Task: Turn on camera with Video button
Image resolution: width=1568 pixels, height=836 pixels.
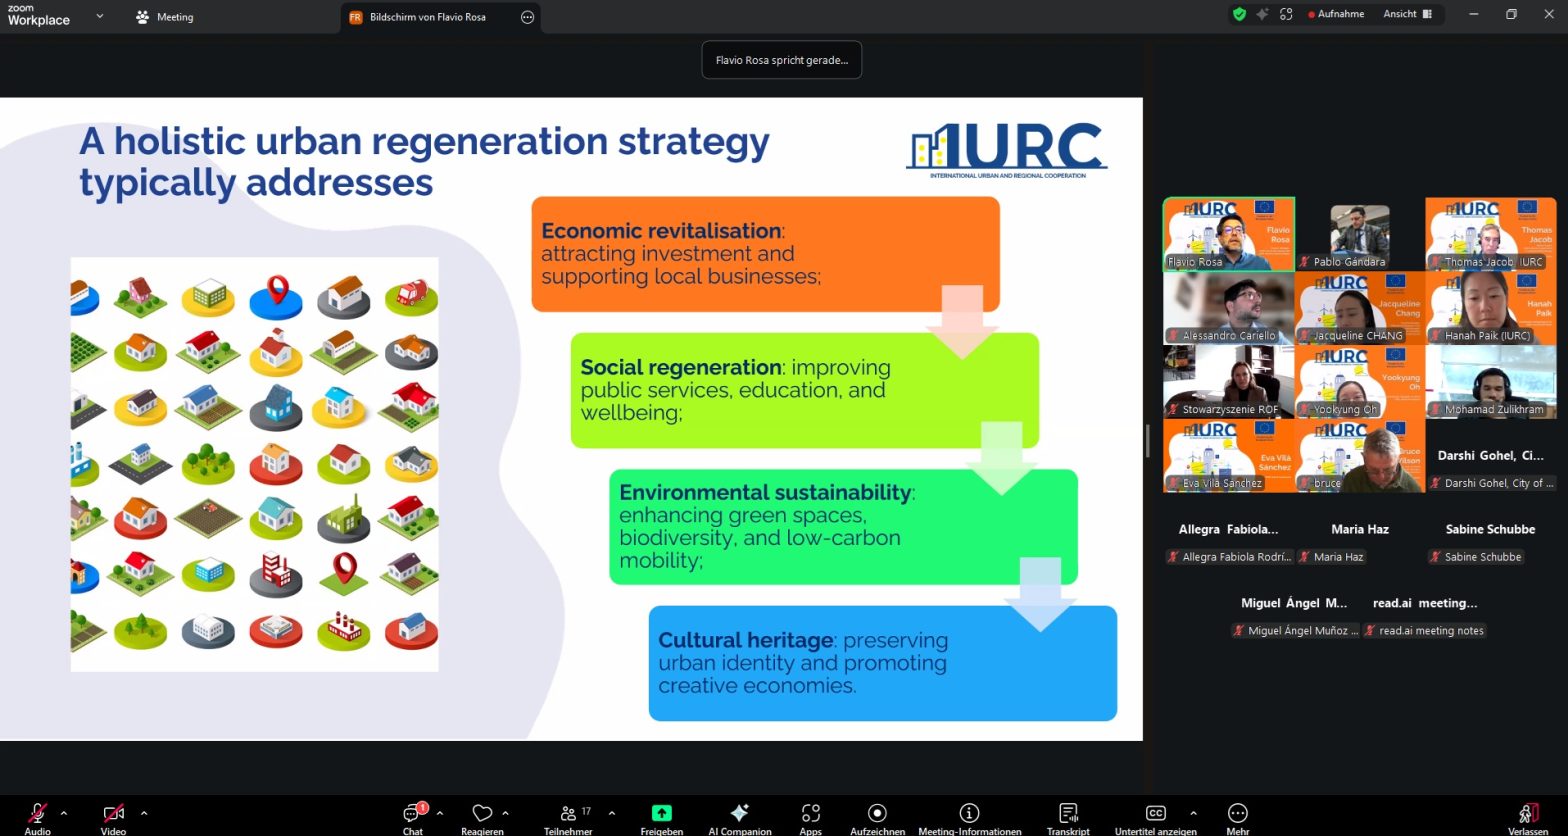Action: pyautogui.click(x=113, y=814)
